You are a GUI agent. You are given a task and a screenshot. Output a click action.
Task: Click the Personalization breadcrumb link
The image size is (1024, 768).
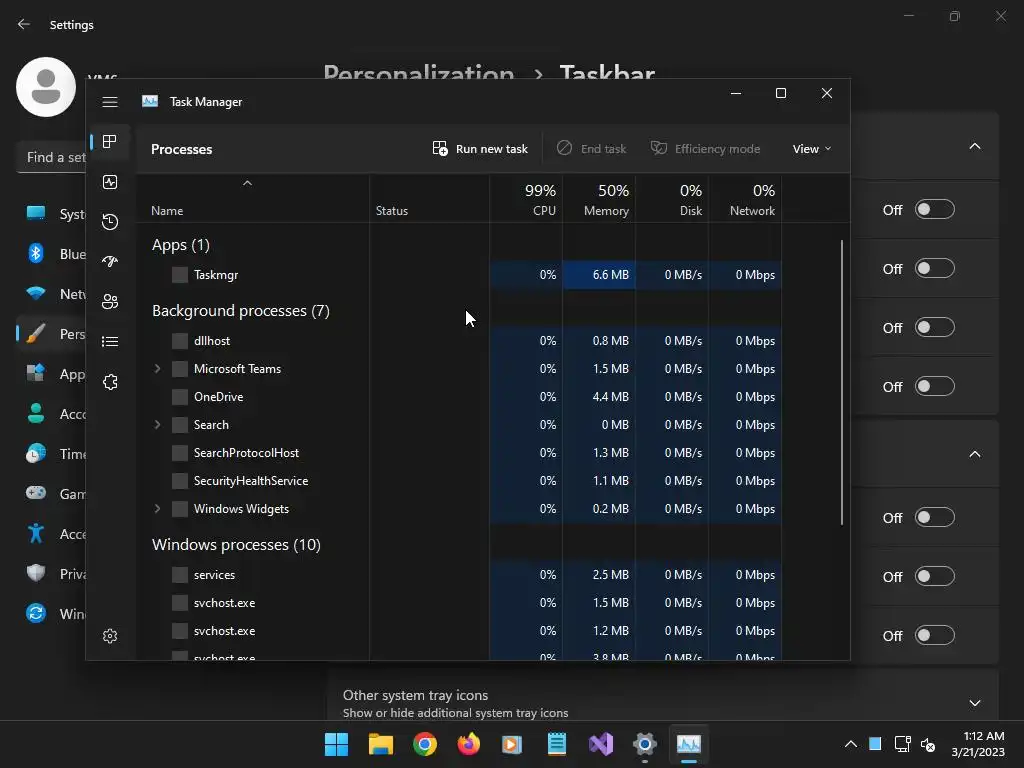pos(419,73)
